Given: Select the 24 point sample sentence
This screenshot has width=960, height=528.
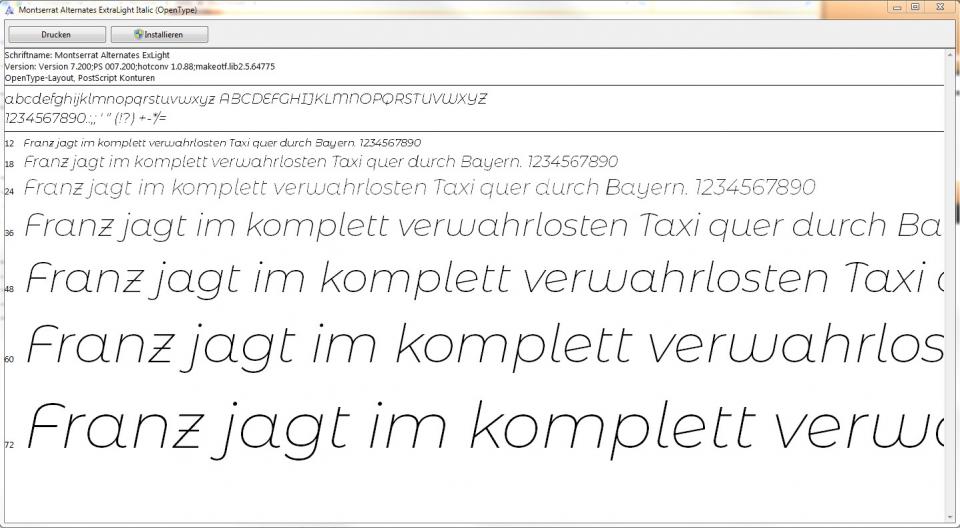Looking at the screenshot, I should click(x=419, y=188).
